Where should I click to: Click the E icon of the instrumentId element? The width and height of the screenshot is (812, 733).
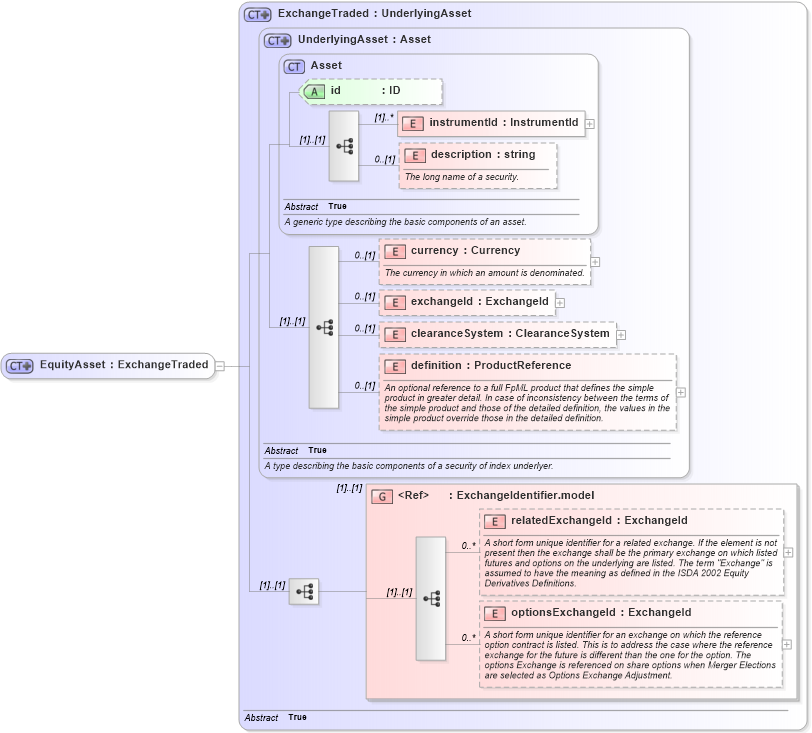click(414, 123)
